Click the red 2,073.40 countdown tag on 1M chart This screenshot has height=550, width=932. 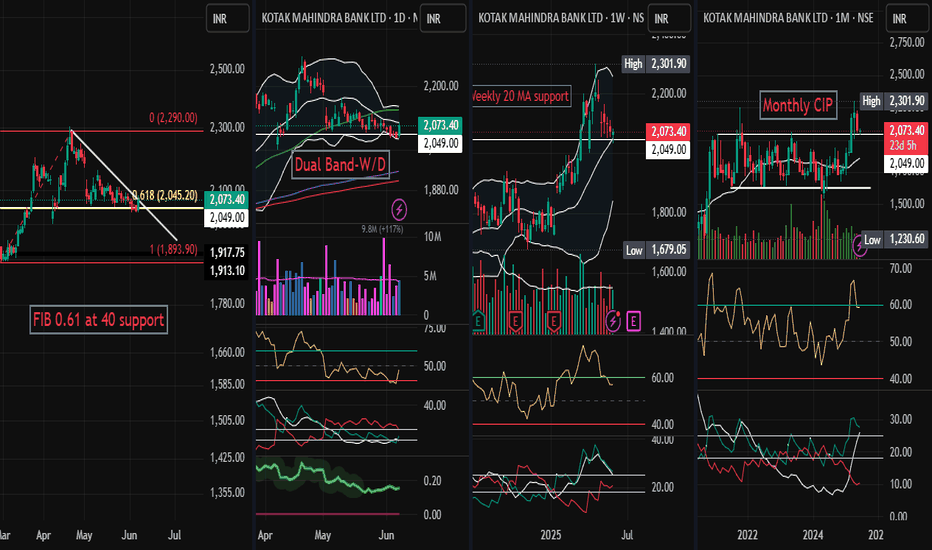pos(907,137)
